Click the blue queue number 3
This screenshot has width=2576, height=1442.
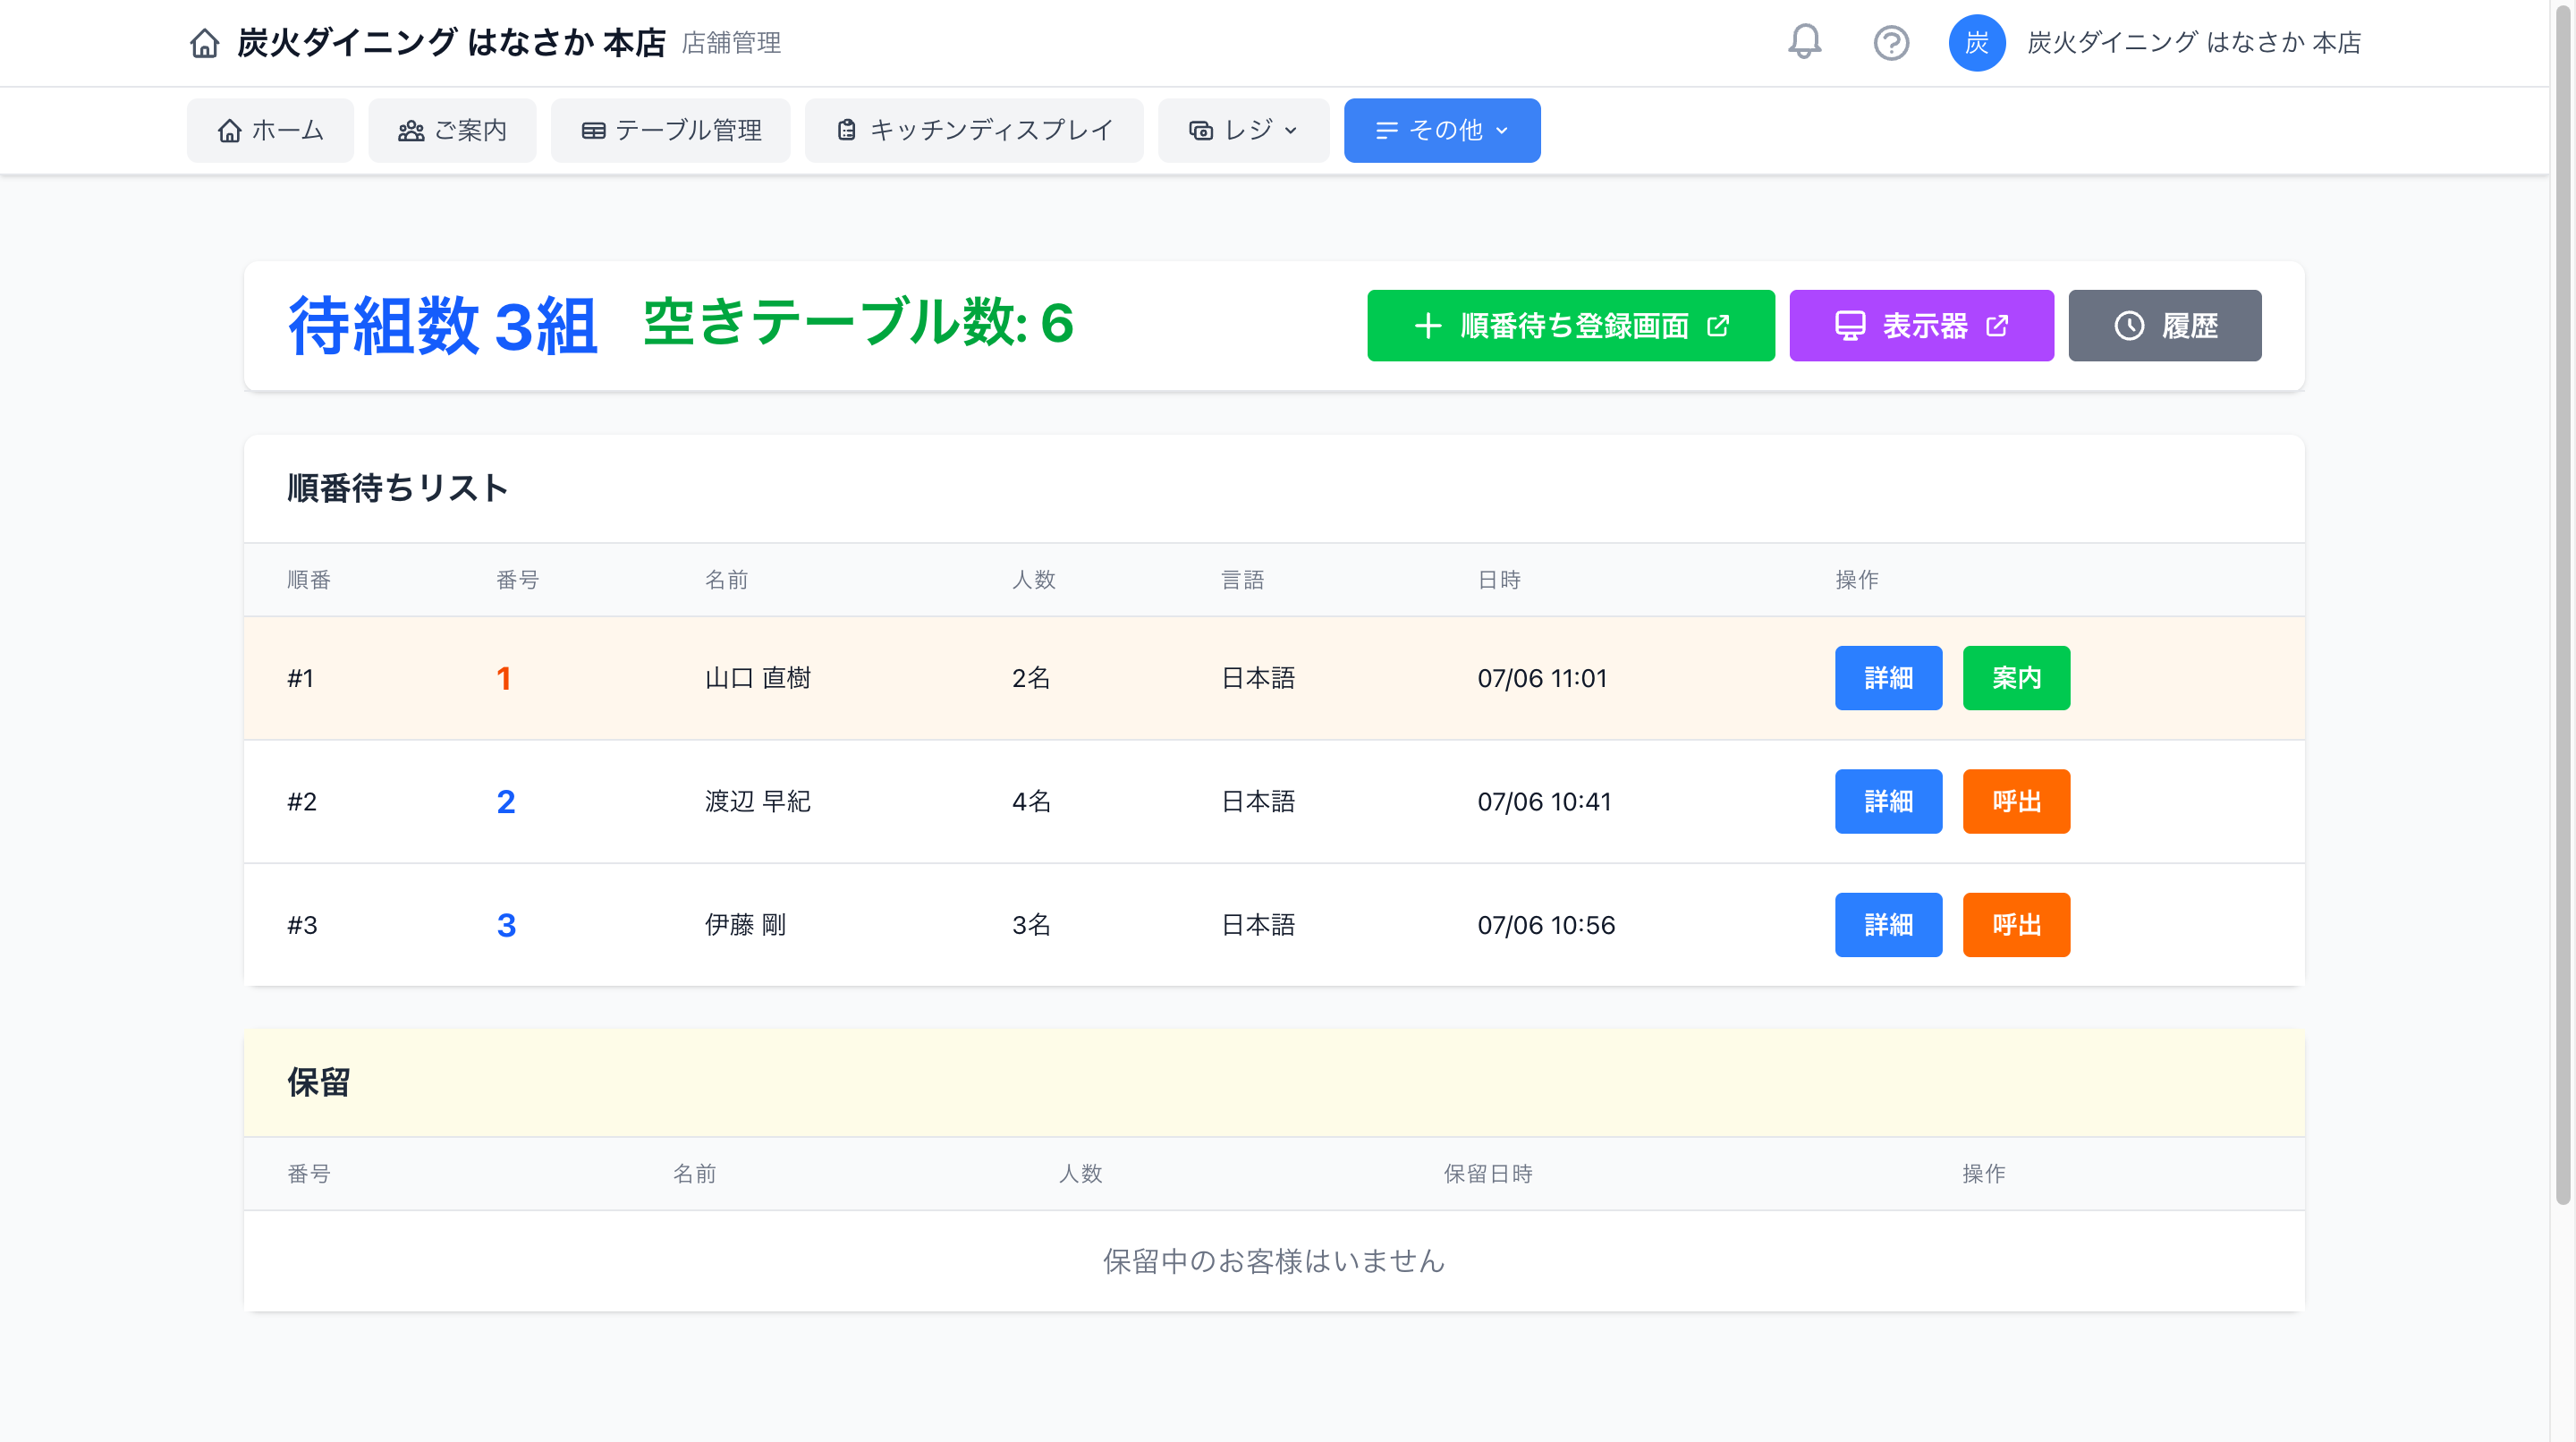point(505,925)
